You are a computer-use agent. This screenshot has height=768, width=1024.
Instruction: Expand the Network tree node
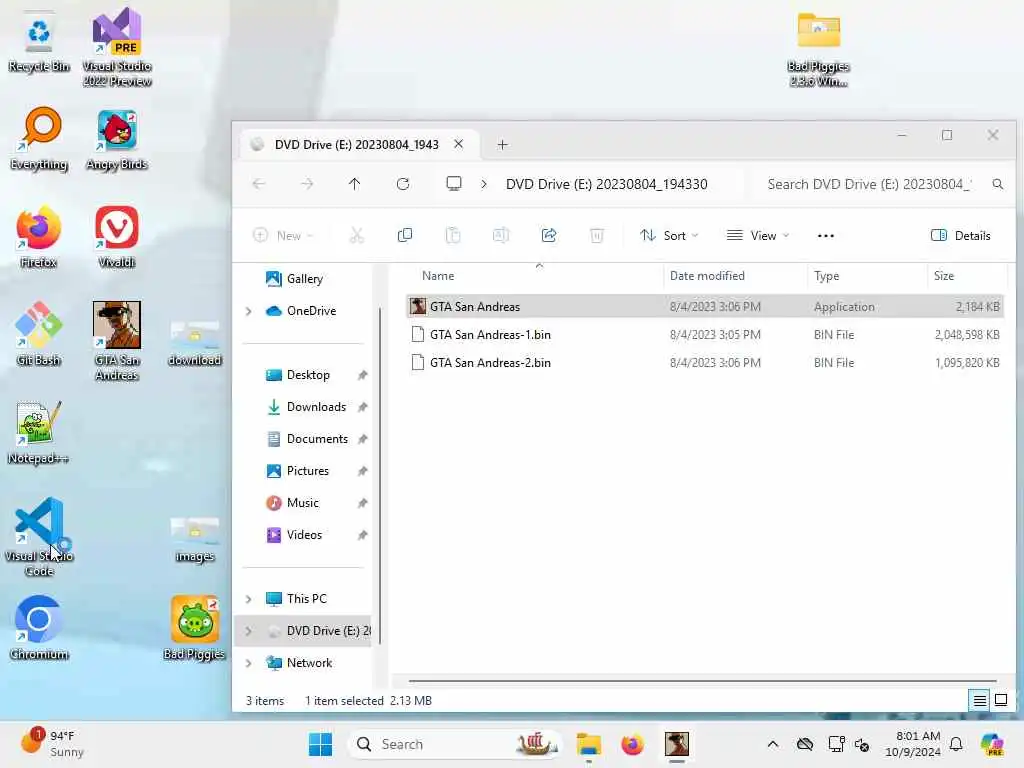pos(249,663)
